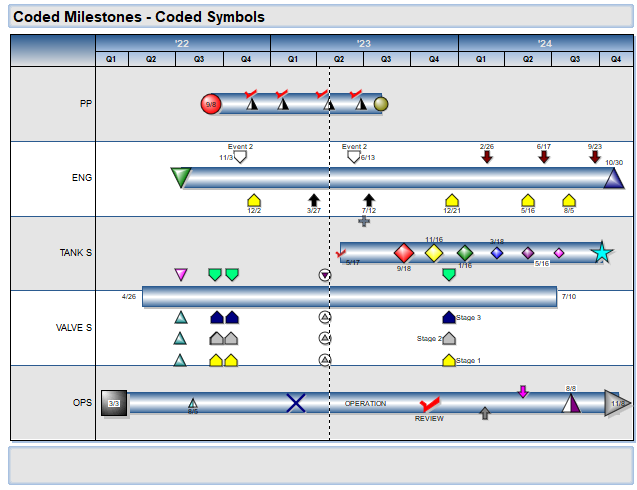Click the gray plus symbol below the 7/12 arrow

tap(364, 221)
